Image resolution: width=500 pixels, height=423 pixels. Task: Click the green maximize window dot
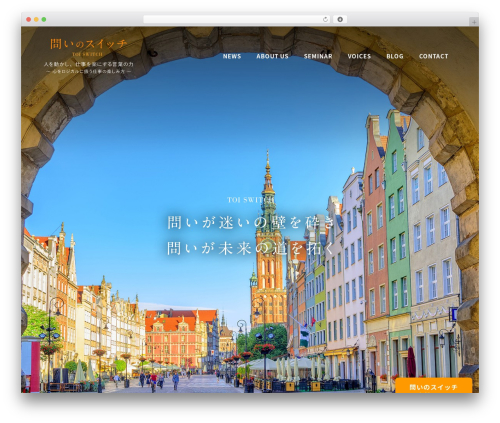pyautogui.click(x=44, y=19)
